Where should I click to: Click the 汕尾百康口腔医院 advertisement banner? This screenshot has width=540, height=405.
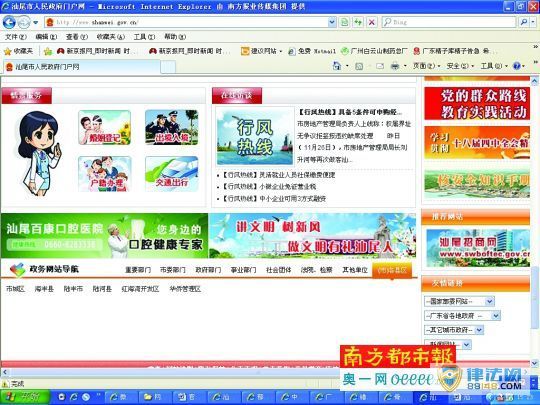pyautogui.click(x=104, y=236)
